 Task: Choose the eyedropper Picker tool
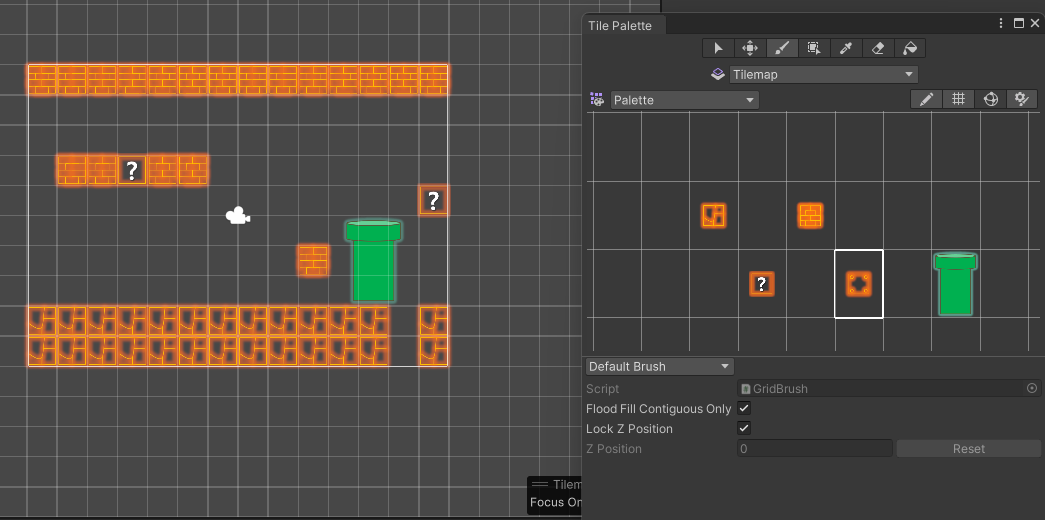[x=846, y=48]
